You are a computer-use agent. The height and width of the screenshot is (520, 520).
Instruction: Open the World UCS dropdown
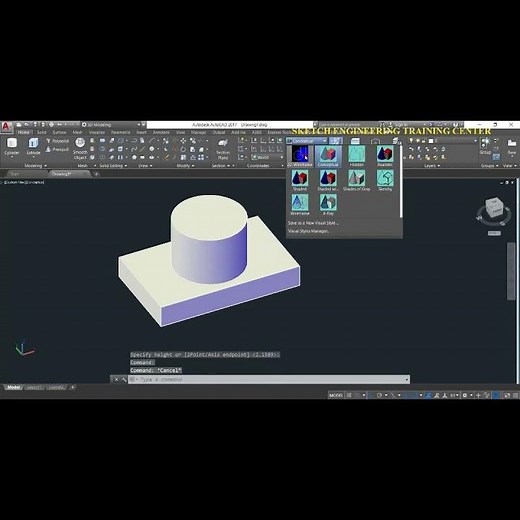click(267, 157)
